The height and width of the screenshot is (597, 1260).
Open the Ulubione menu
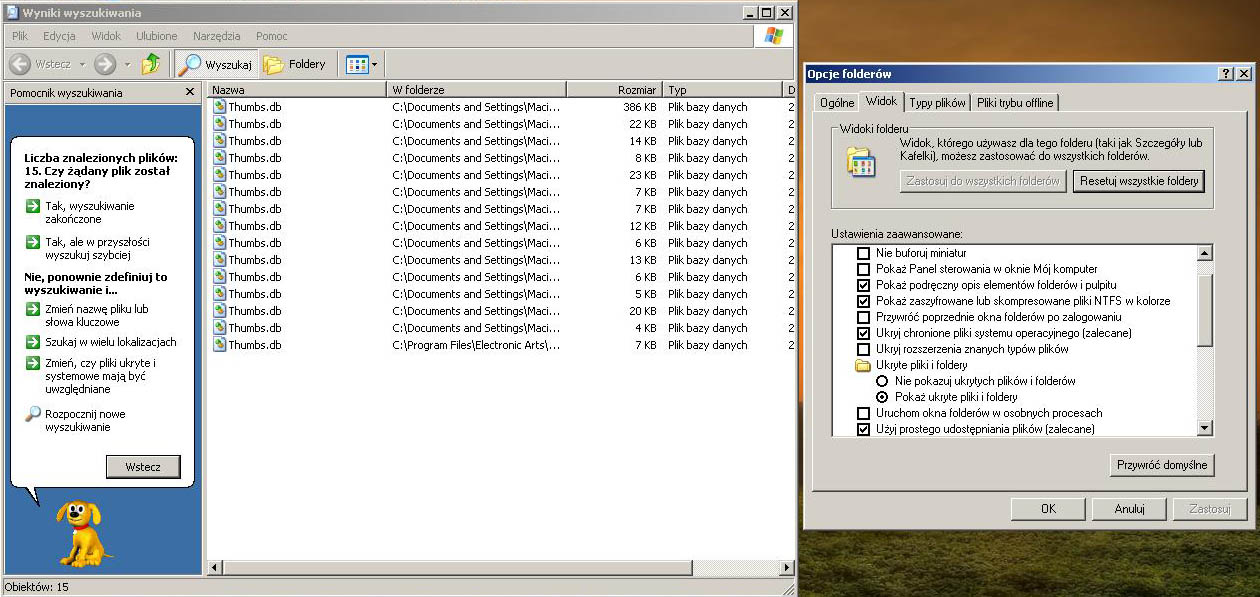coord(157,36)
